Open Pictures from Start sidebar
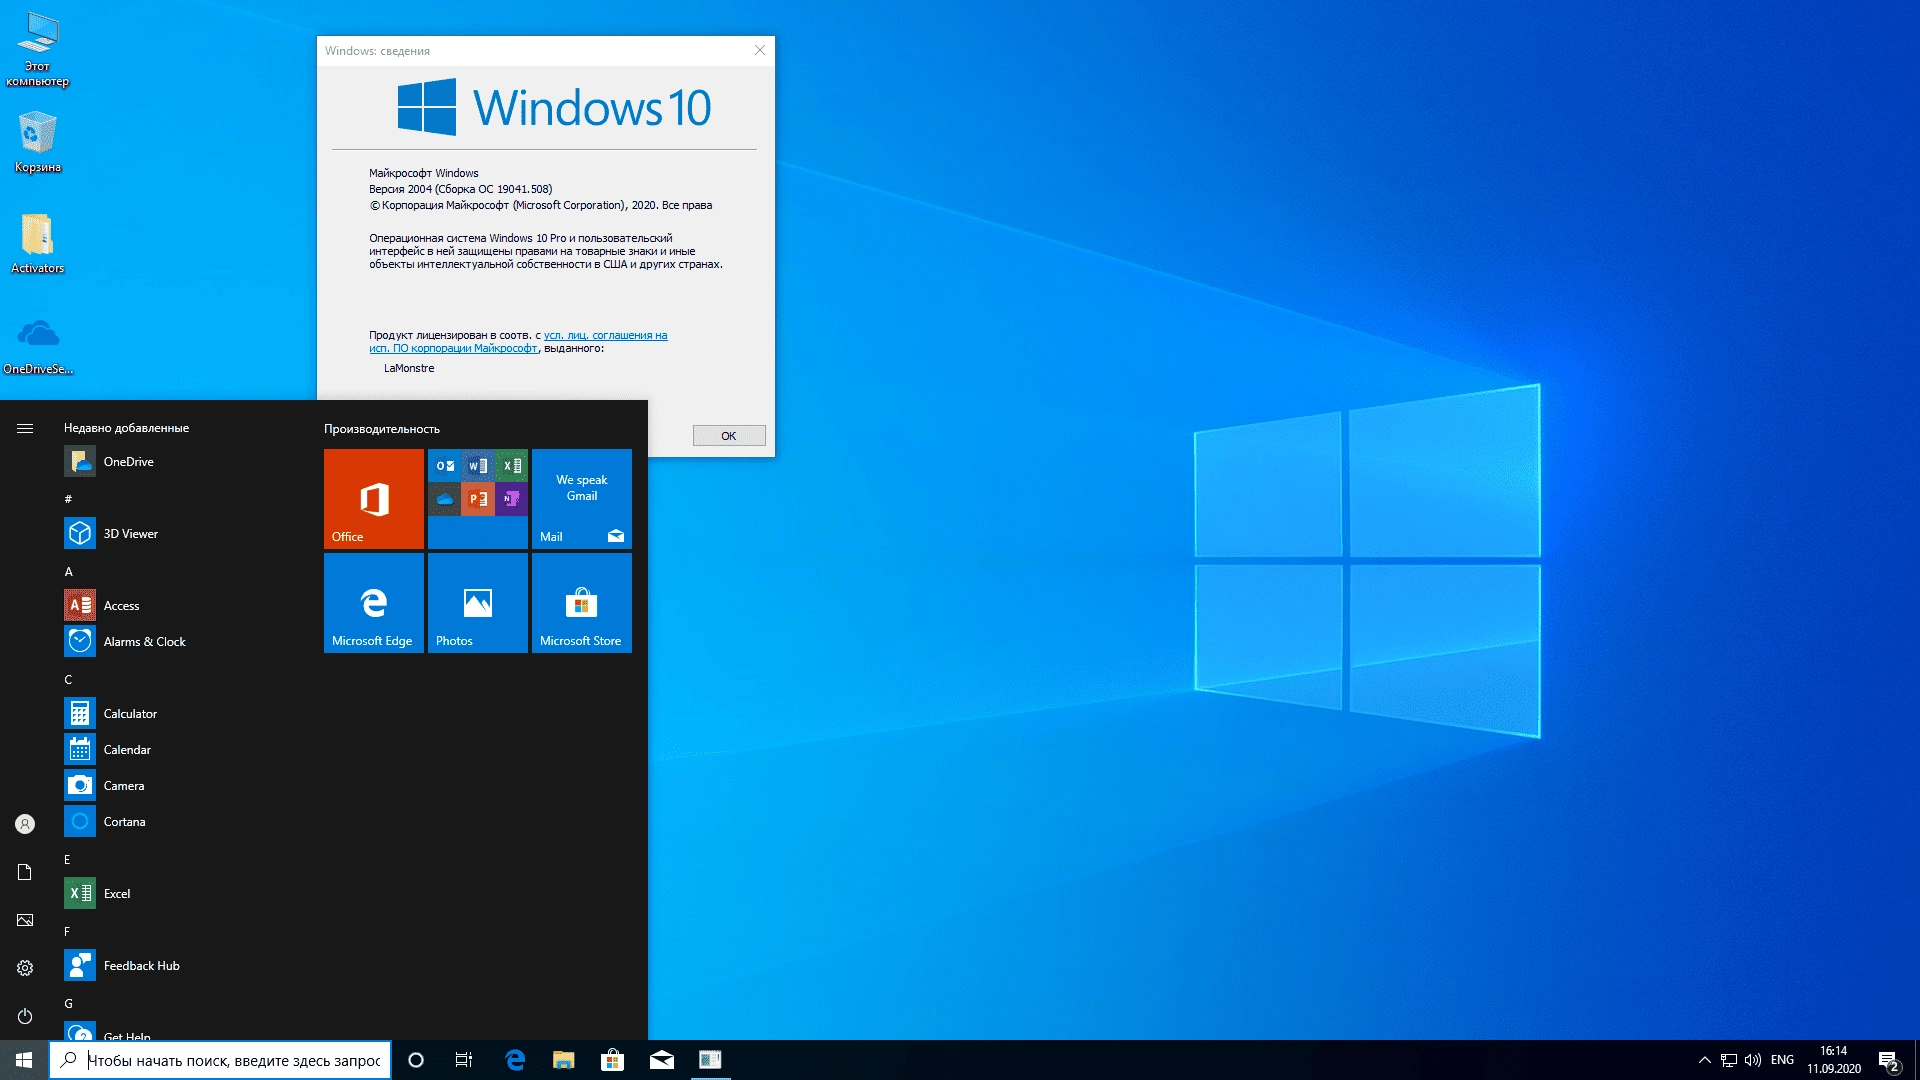This screenshot has width=1920, height=1080. coord(25,920)
